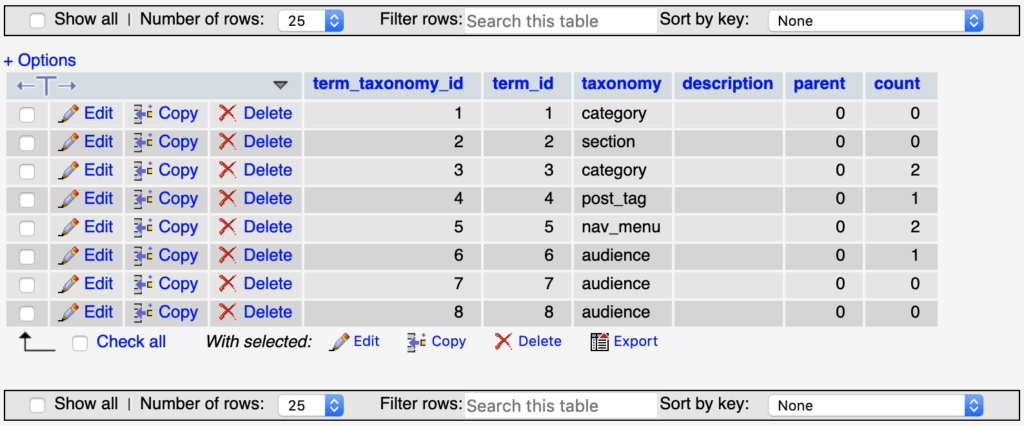Click the Export icon under With selected
This screenshot has width=1024, height=426.
[600, 341]
